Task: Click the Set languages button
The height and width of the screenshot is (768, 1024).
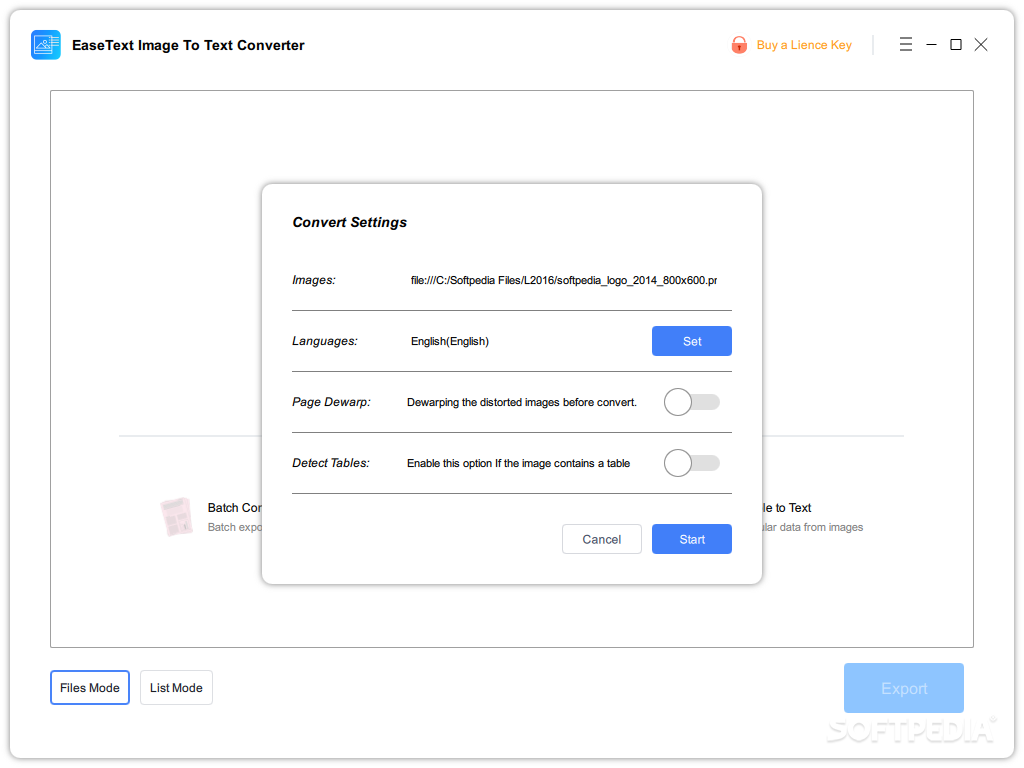Action: [692, 341]
